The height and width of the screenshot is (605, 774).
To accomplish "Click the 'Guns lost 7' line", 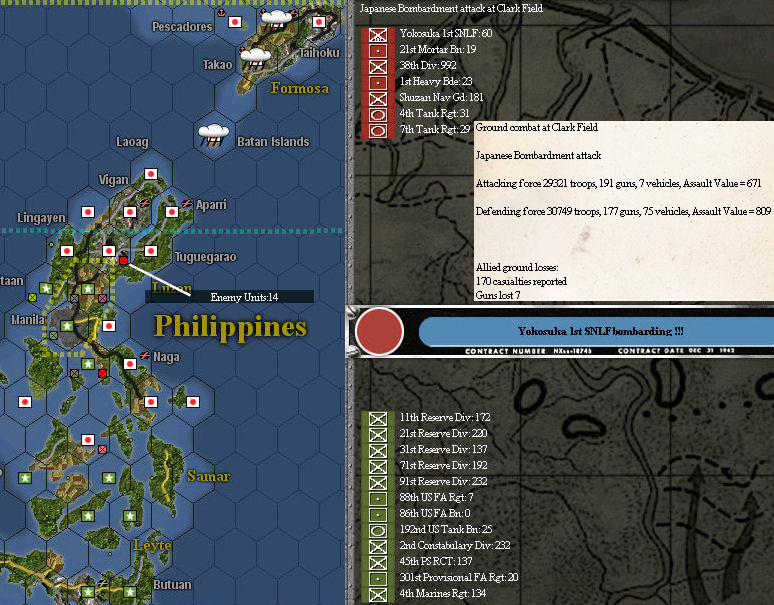I will pos(498,295).
